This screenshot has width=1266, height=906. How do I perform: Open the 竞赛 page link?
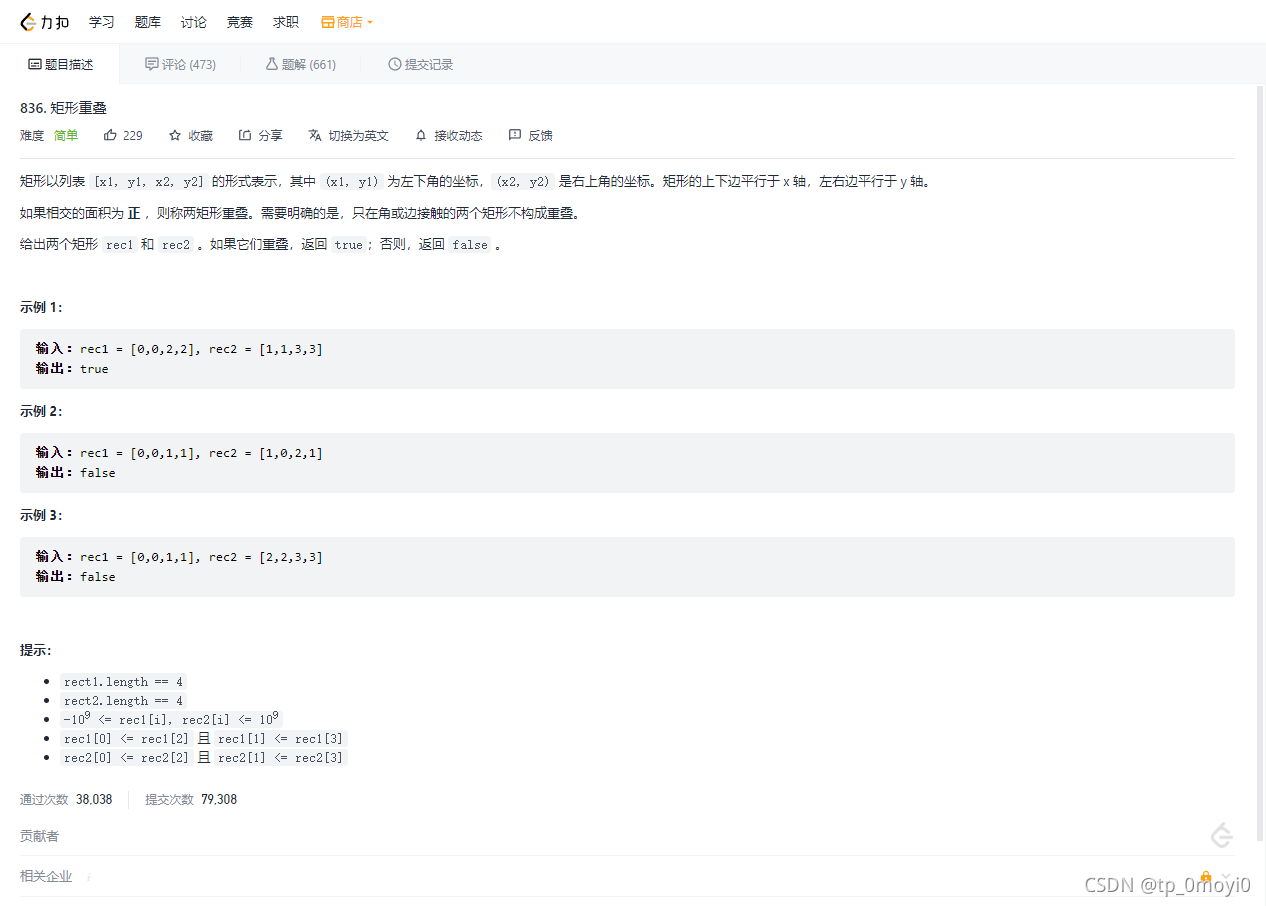pos(239,21)
